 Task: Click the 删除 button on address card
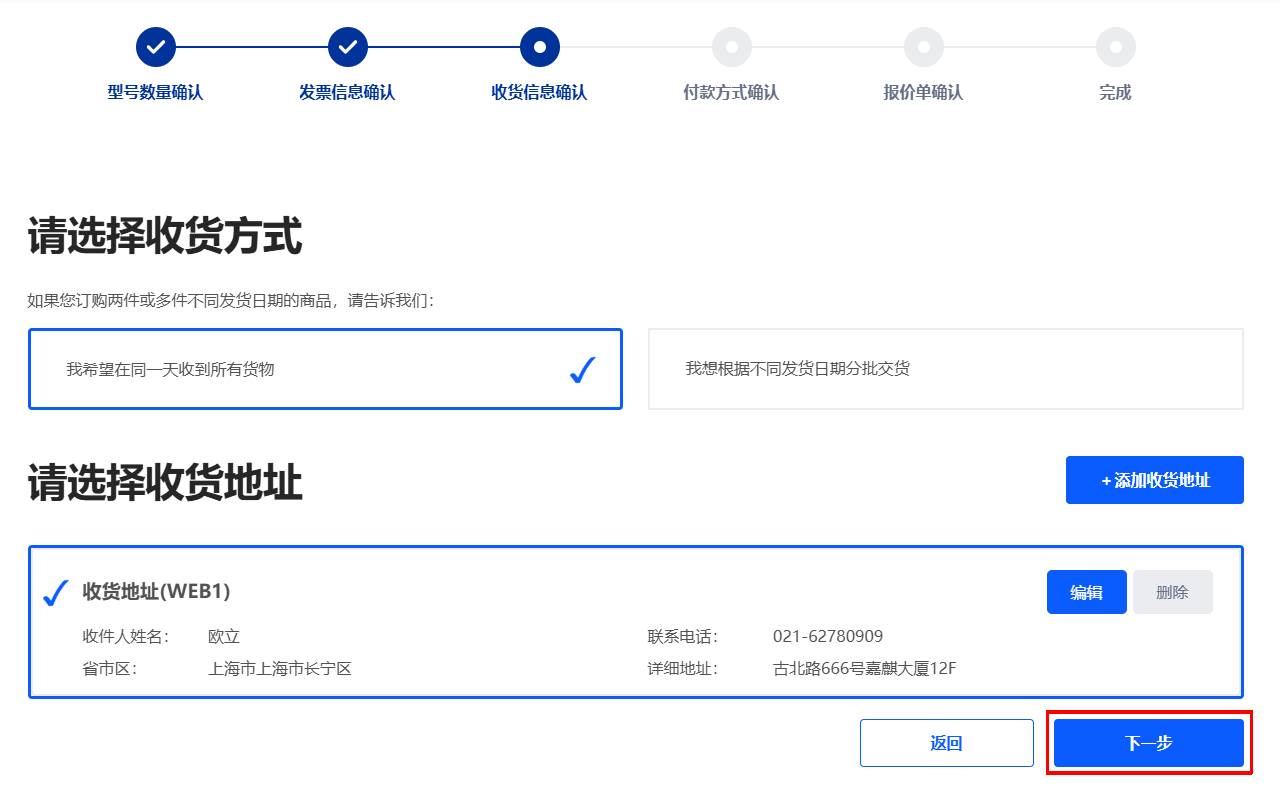click(1172, 592)
